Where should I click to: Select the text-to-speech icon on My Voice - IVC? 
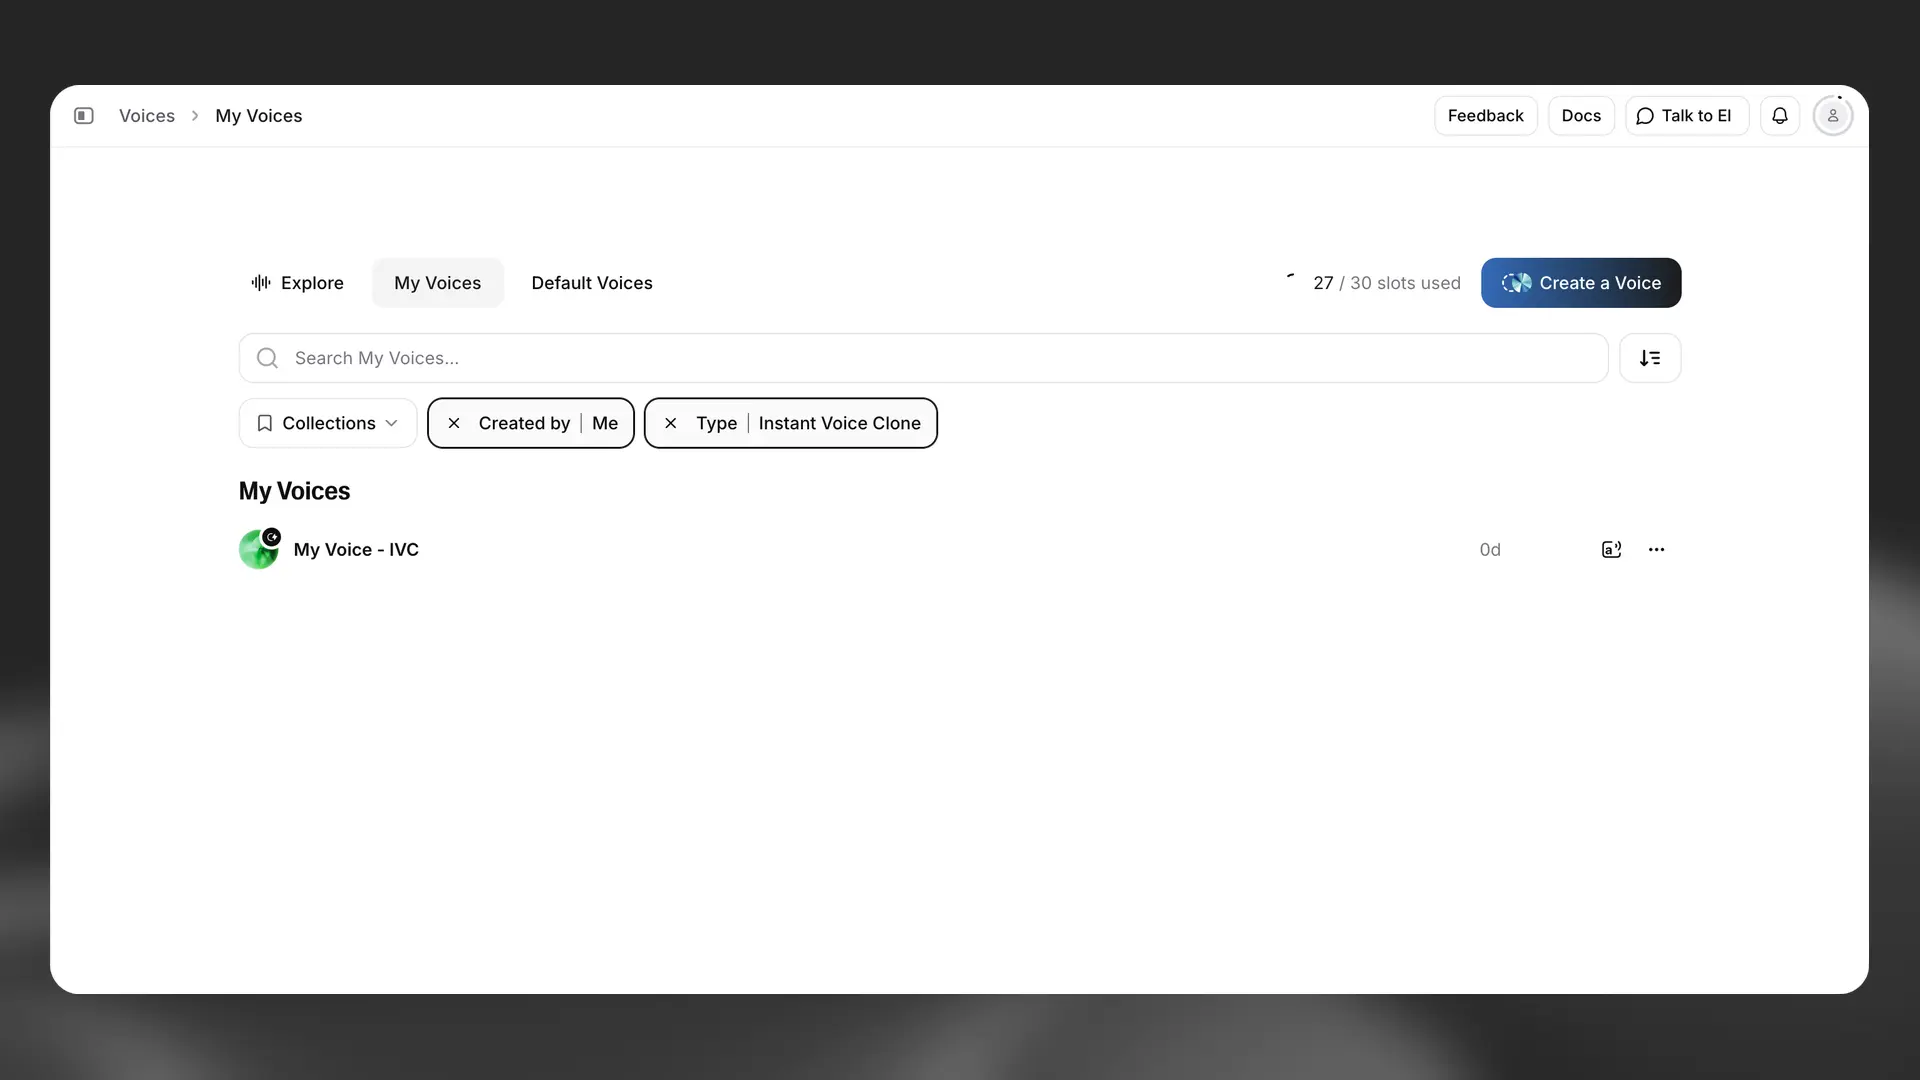(1611, 549)
